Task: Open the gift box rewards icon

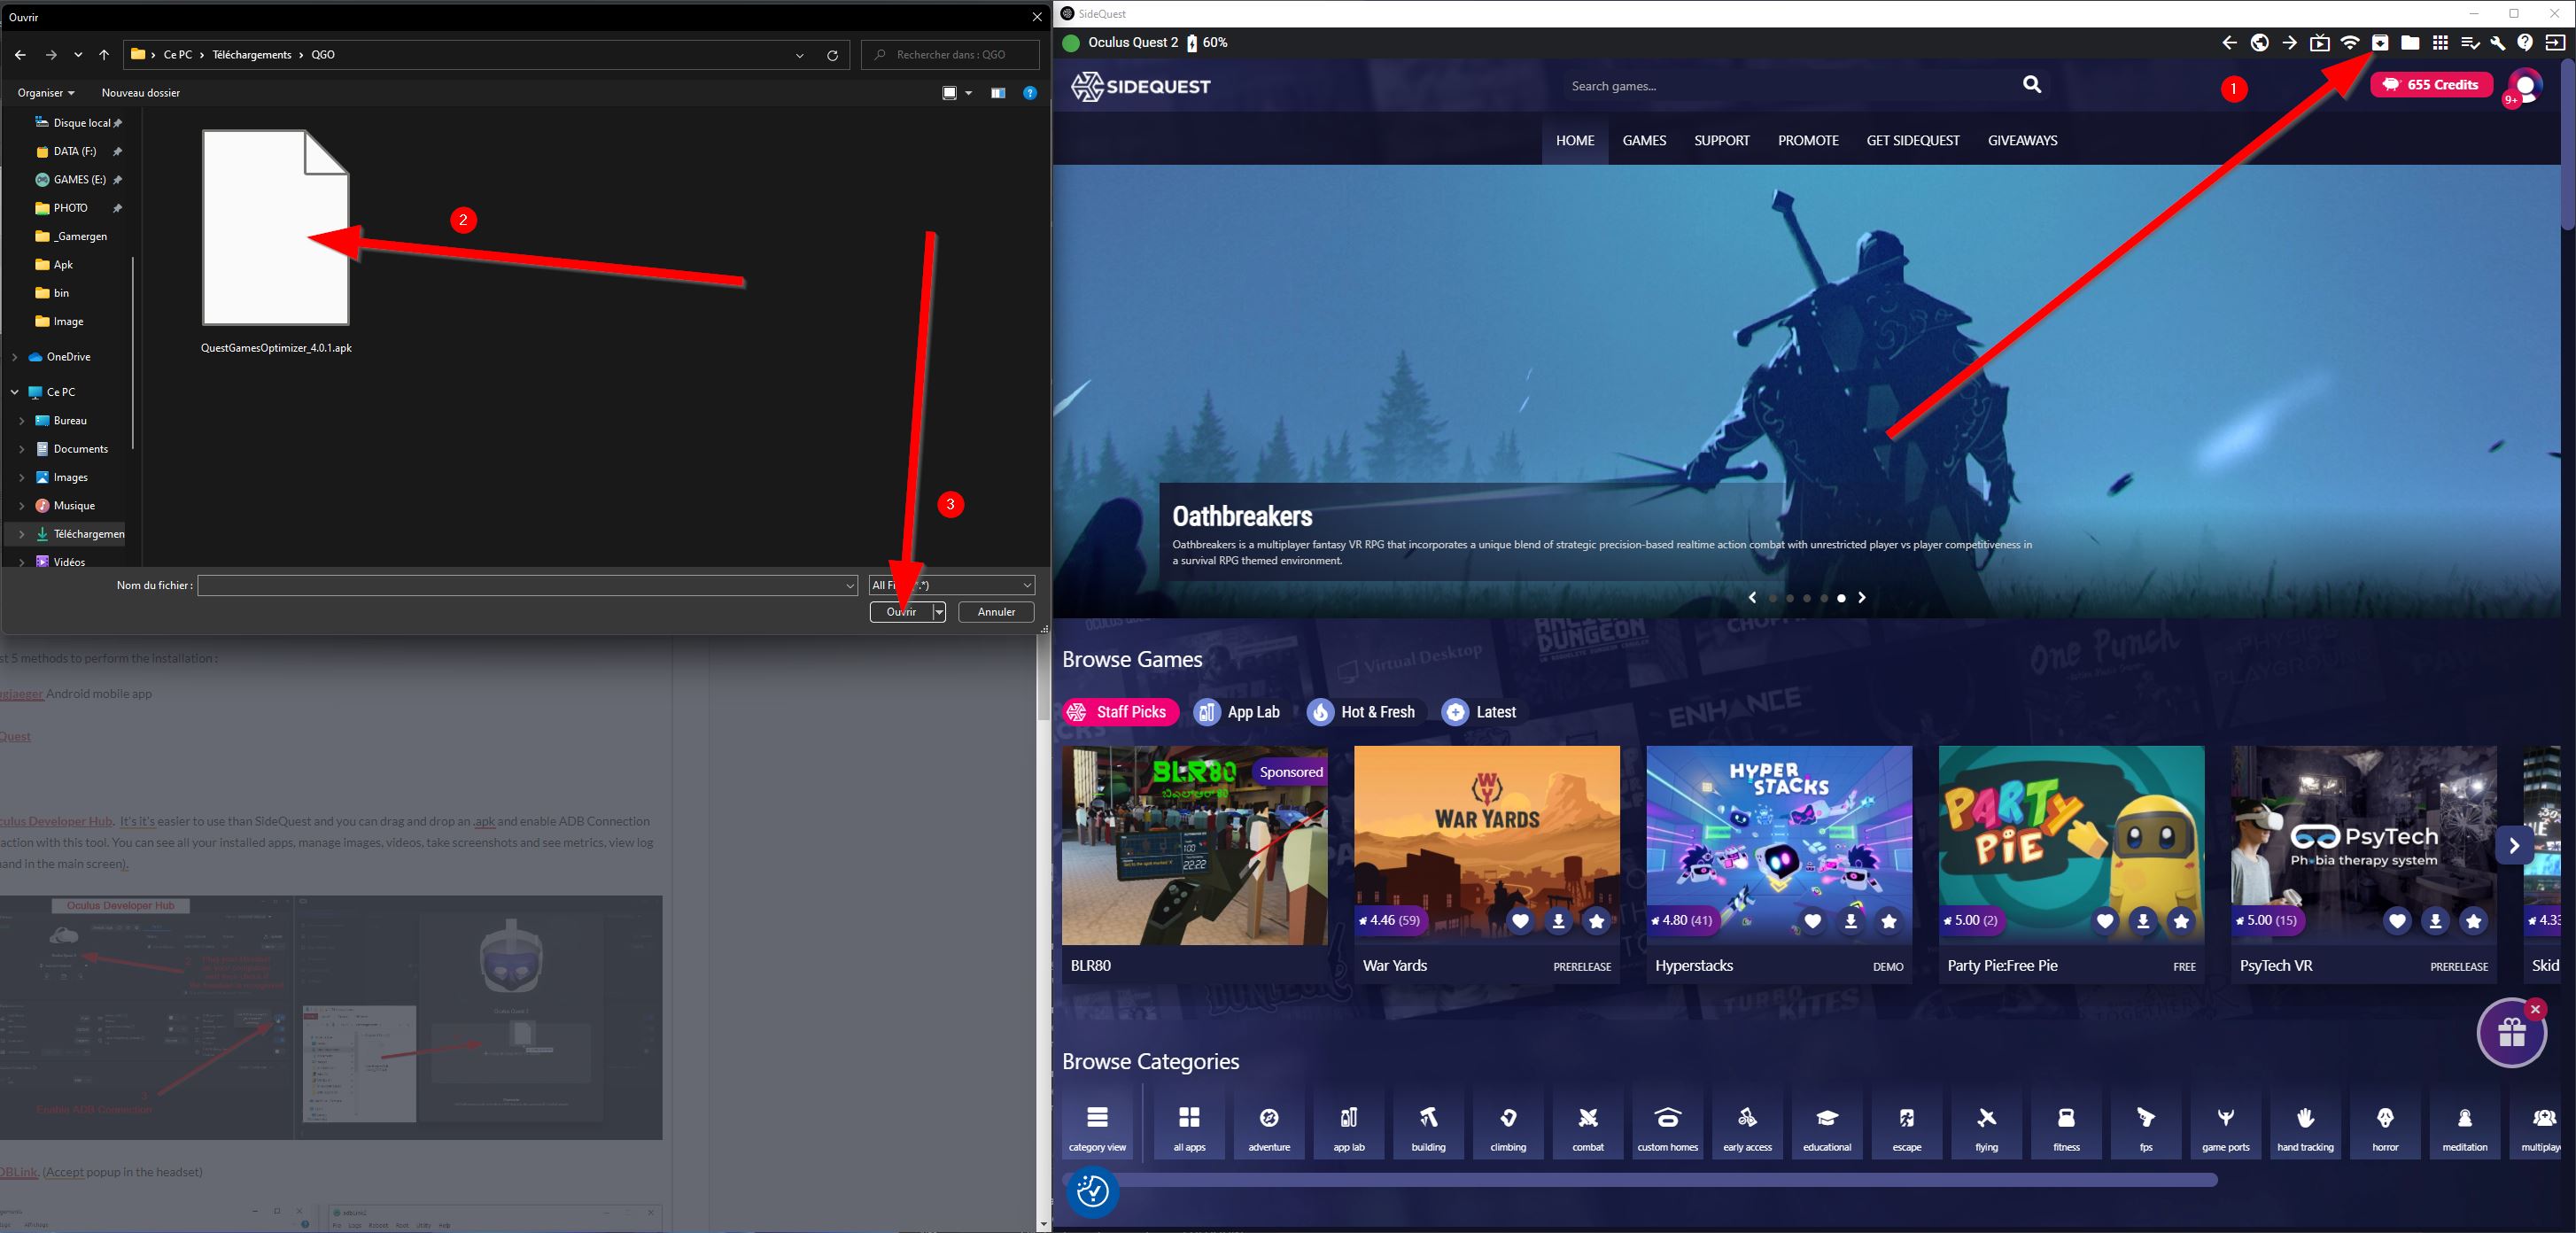Action: (x=2511, y=1033)
